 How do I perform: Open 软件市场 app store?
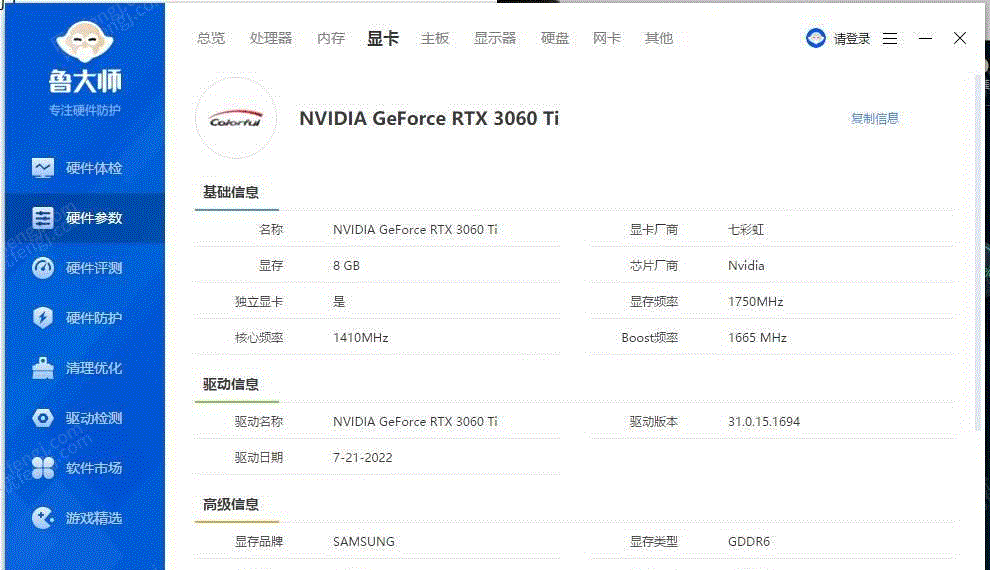pos(85,468)
